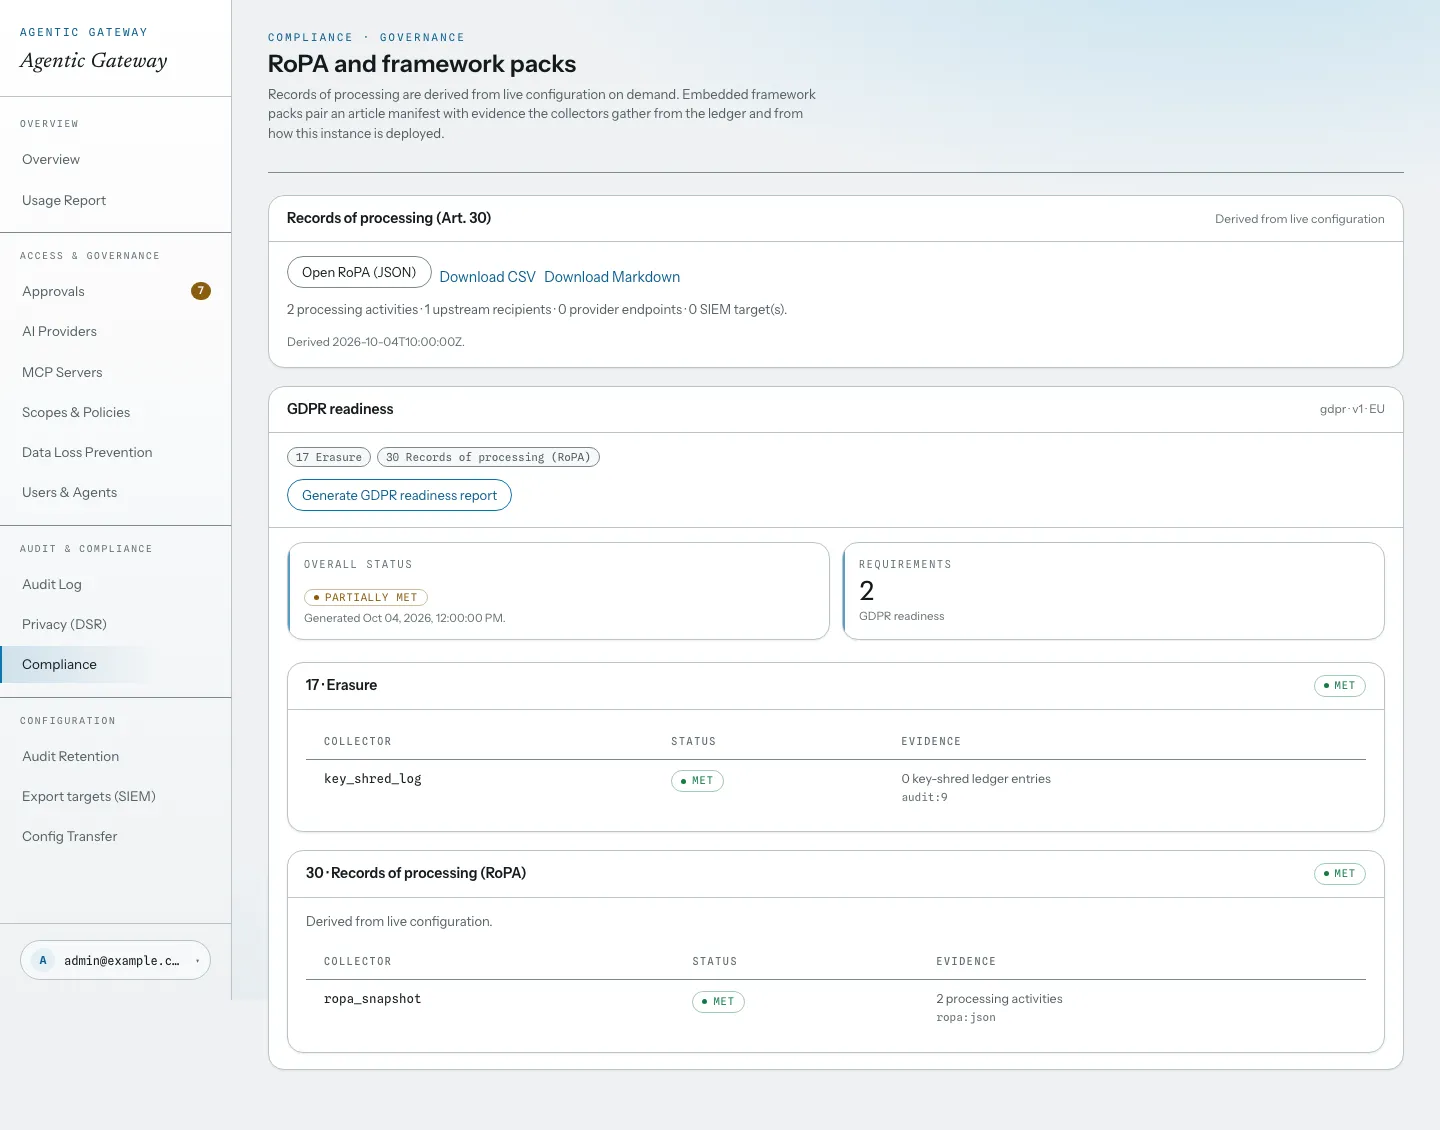Click Download Markdown link

click(x=612, y=277)
